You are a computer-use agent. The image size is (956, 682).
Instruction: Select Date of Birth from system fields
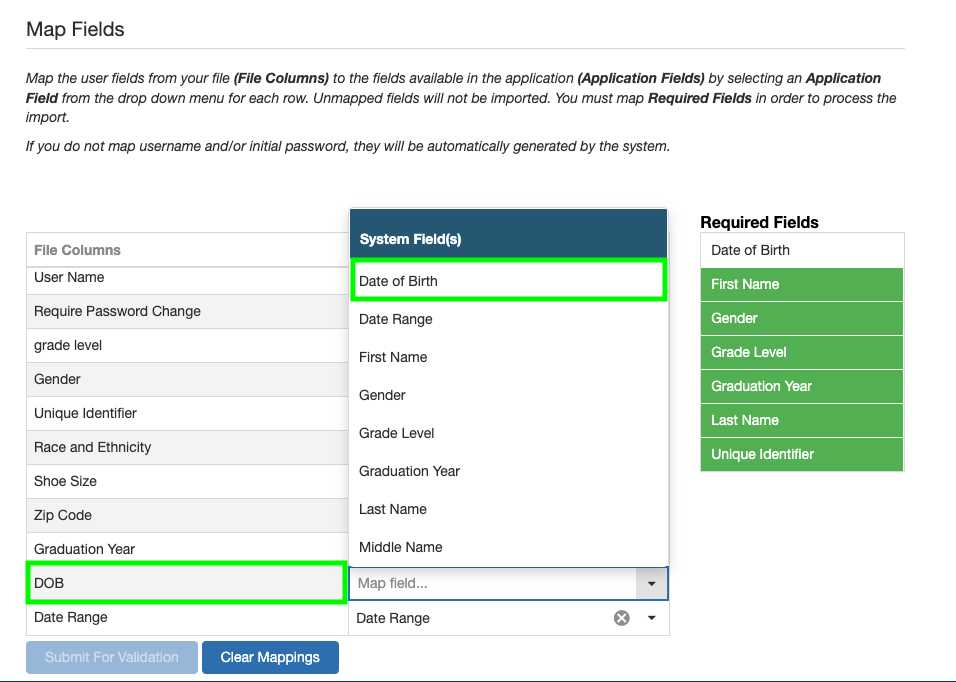point(508,281)
